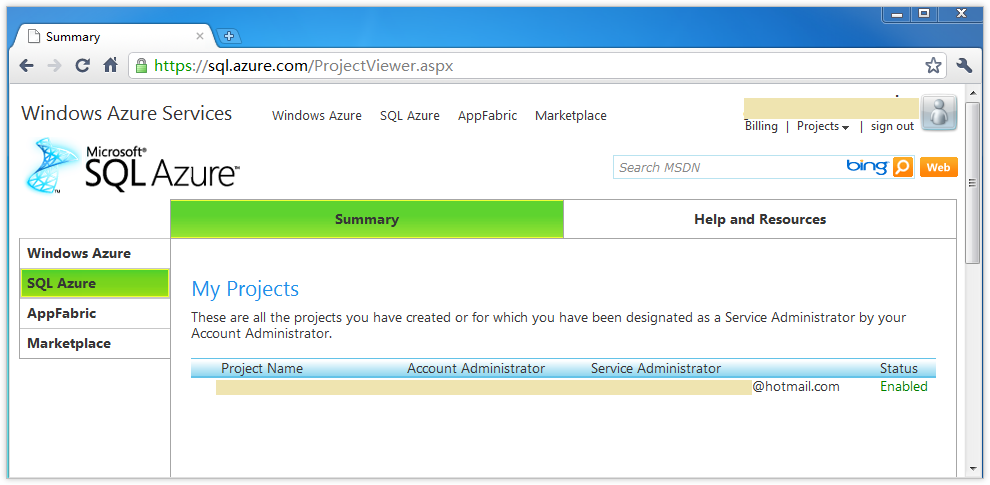990x485 pixels.
Task: Click the Bing search magnifier button
Action: coord(904,167)
